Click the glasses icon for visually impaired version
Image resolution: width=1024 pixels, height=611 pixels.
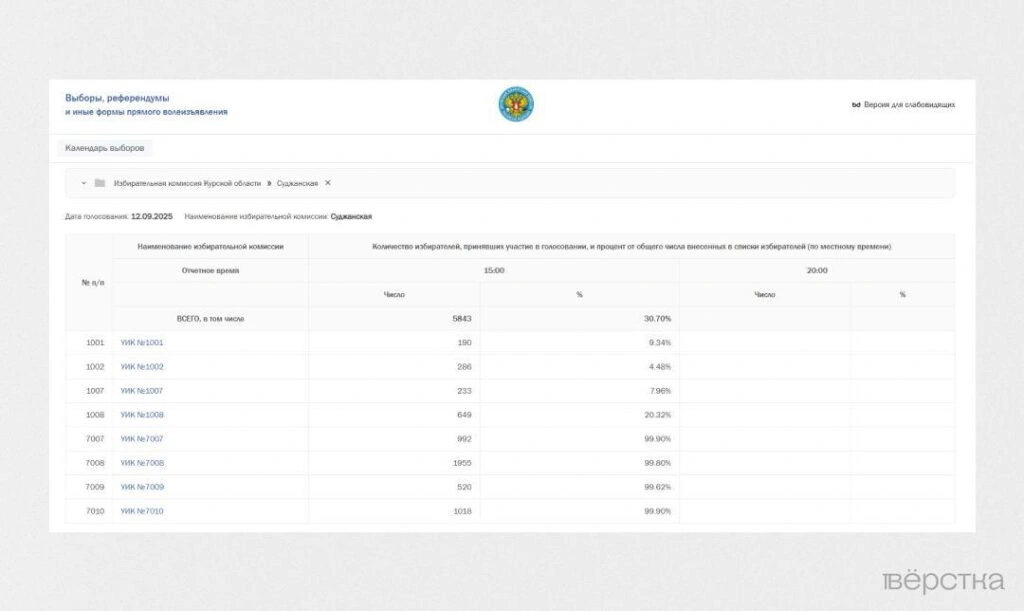856,104
